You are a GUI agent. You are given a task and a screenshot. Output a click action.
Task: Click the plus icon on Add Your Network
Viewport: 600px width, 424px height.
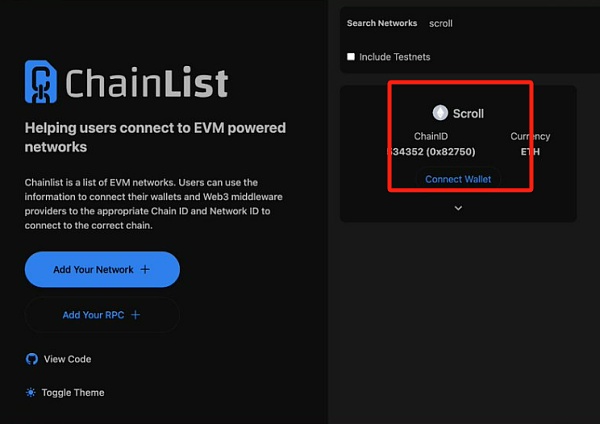coord(145,270)
